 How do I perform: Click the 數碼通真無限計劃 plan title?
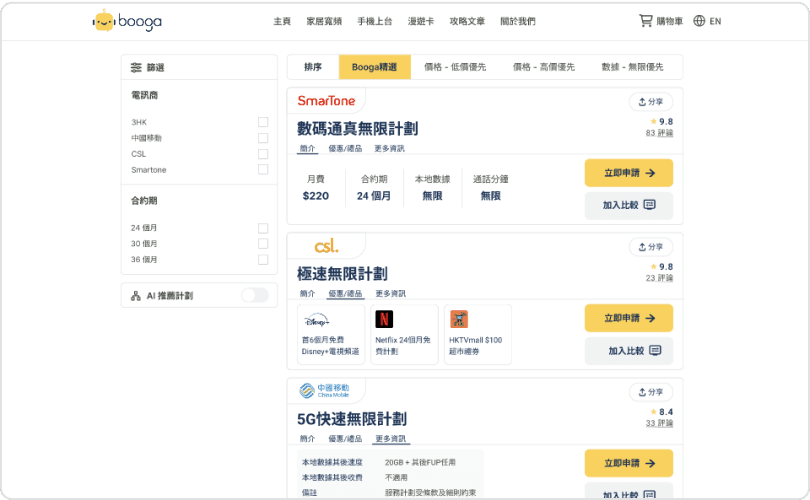coord(357,129)
